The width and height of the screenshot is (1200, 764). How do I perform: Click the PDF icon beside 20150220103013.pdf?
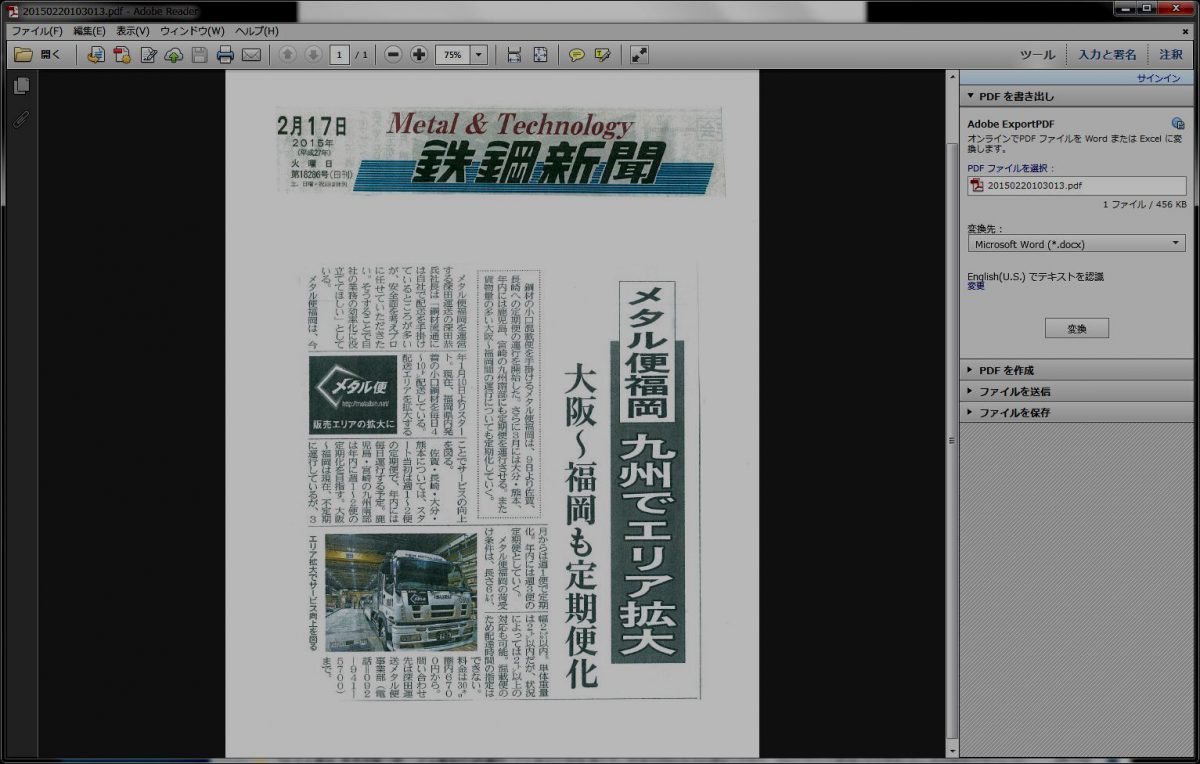coord(977,186)
